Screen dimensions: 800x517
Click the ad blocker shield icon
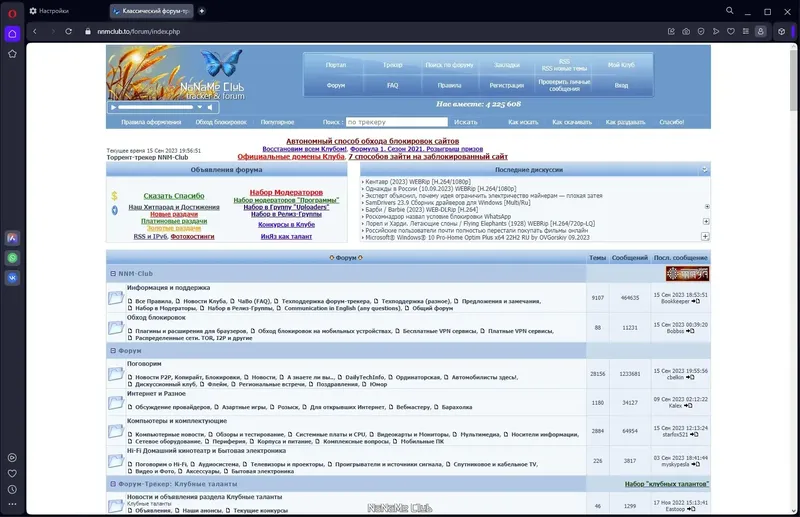701,32
